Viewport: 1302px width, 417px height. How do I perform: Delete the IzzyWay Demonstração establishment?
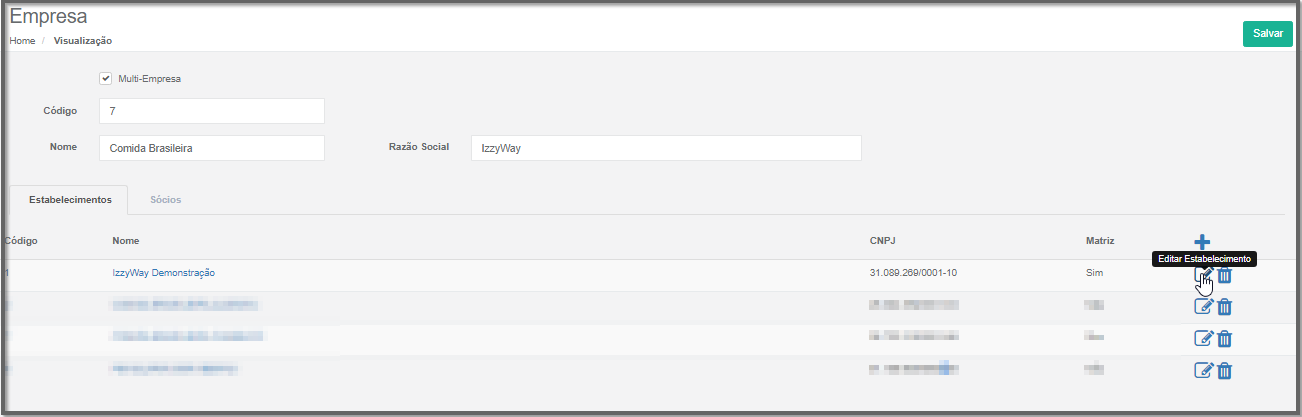click(x=1224, y=275)
